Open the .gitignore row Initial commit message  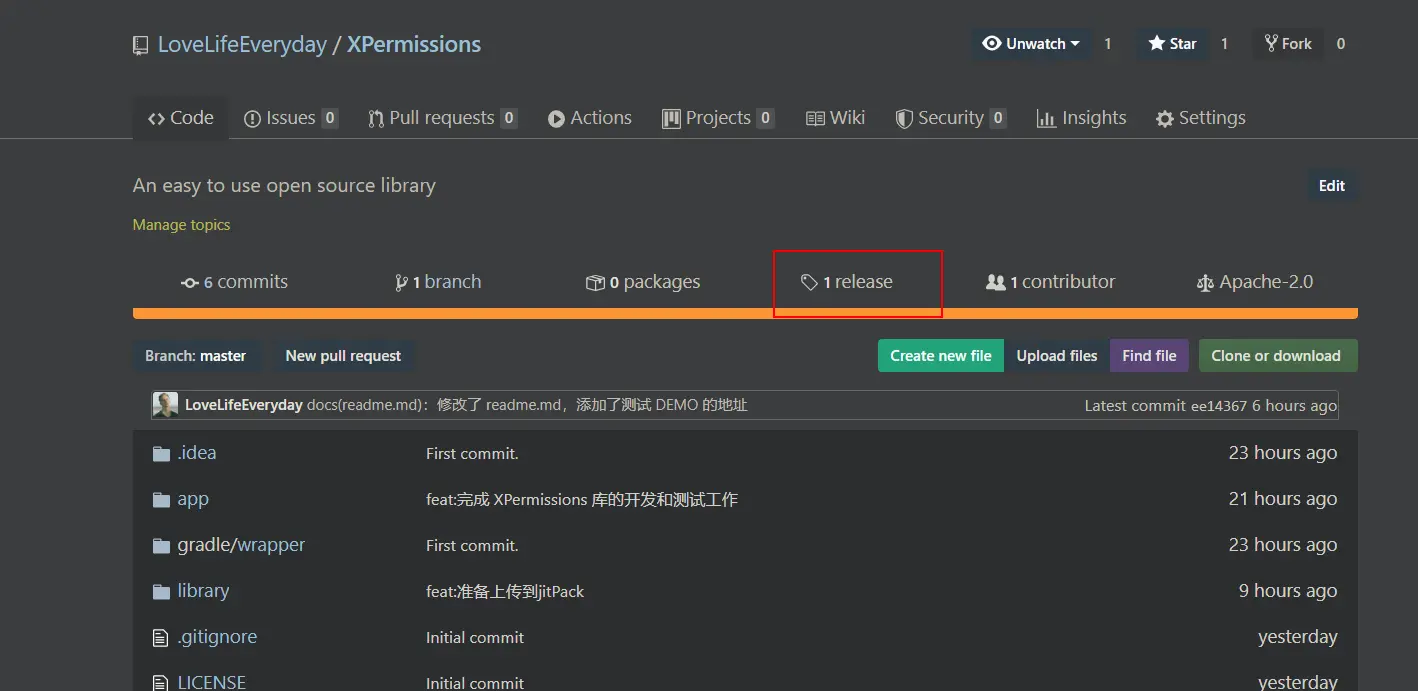(475, 638)
